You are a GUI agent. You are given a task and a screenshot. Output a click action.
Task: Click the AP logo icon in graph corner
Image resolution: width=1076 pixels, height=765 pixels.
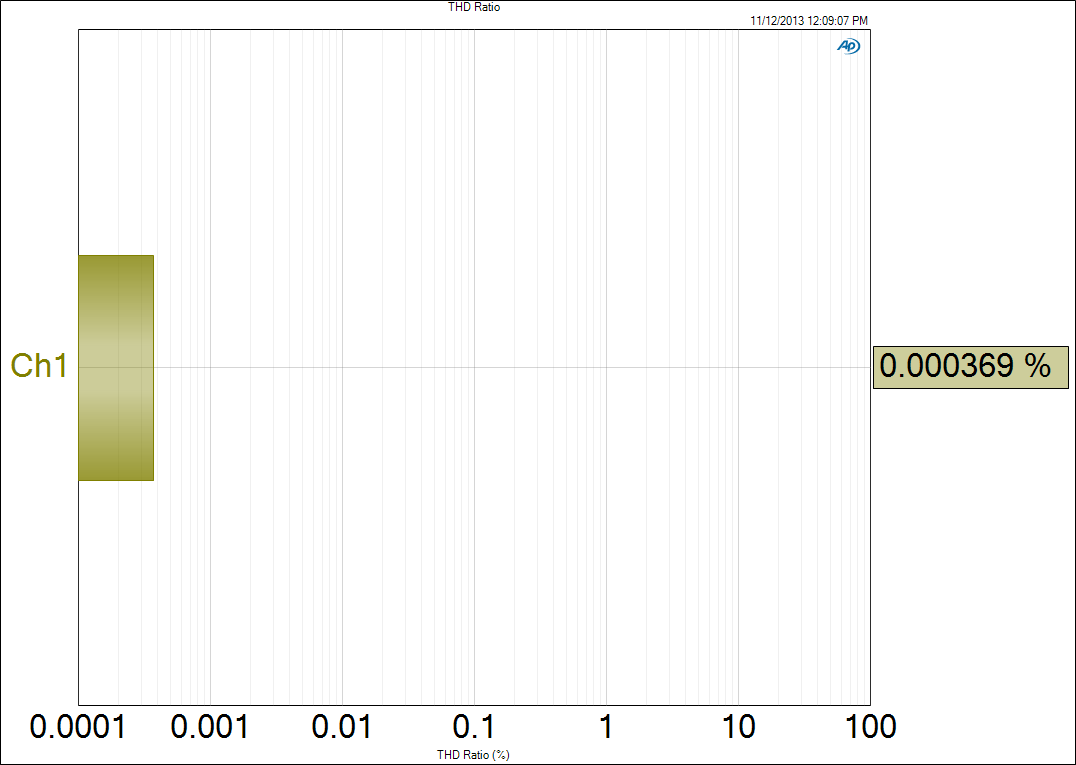848,46
